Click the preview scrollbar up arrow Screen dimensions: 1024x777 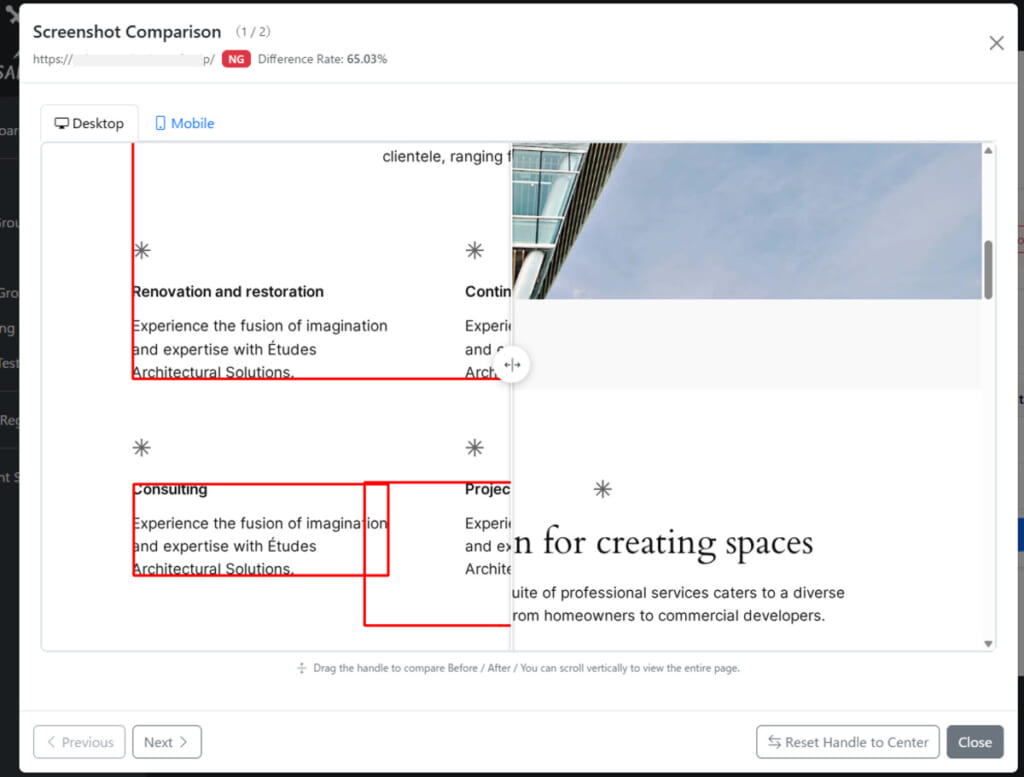point(988,151)
